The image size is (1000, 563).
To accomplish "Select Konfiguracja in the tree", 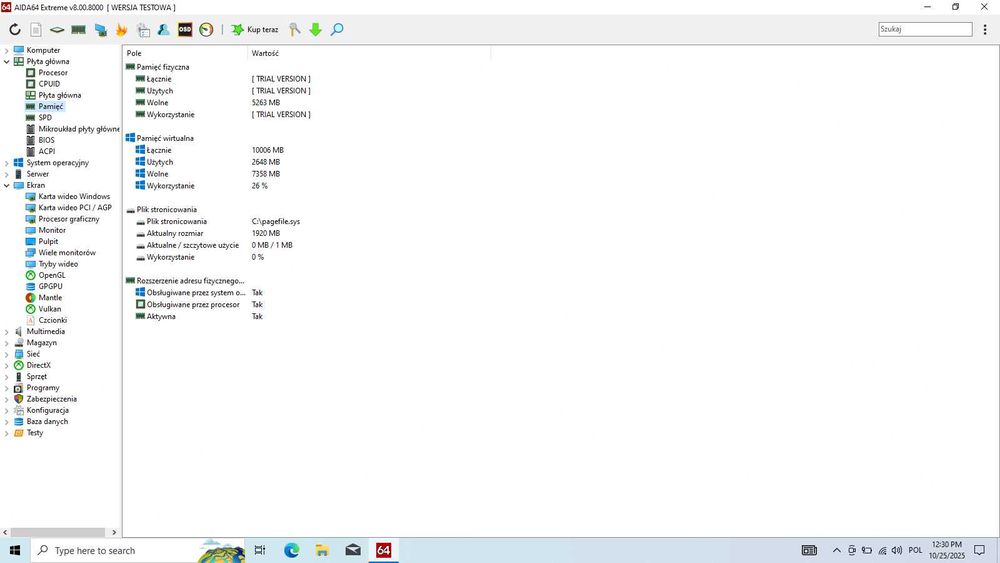I will [x=47, y=411].
